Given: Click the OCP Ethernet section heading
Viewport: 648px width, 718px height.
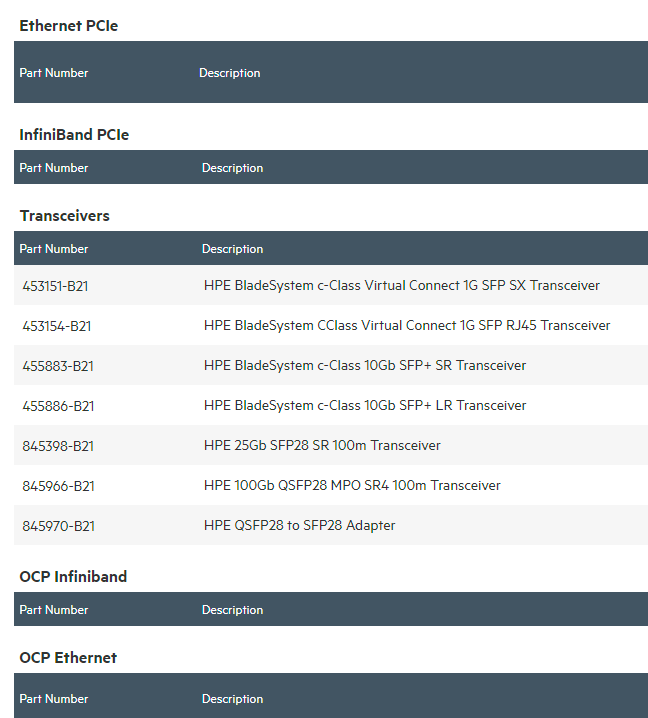Looking at the screenshot, I should click(68, 658).
